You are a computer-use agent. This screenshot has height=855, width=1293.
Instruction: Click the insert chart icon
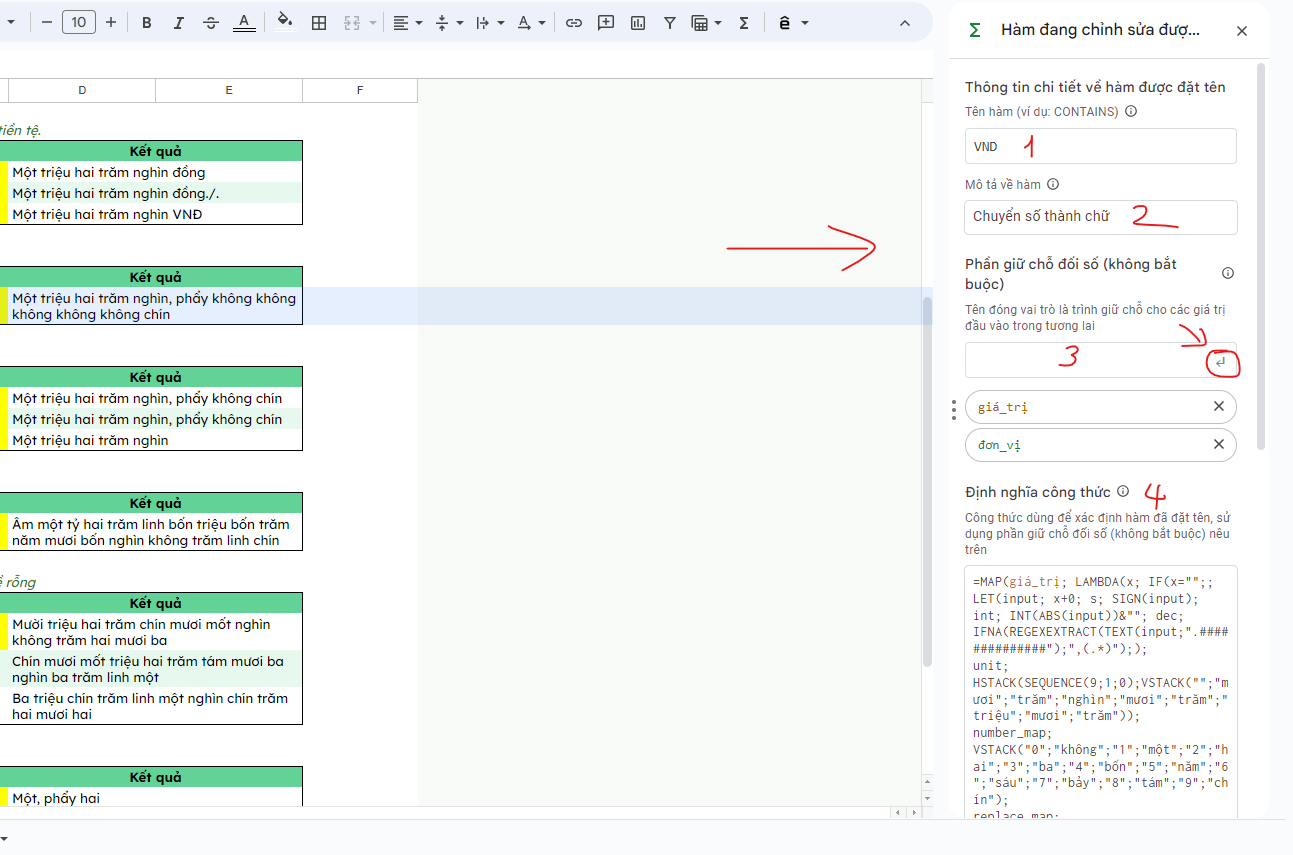pos(638,23)
